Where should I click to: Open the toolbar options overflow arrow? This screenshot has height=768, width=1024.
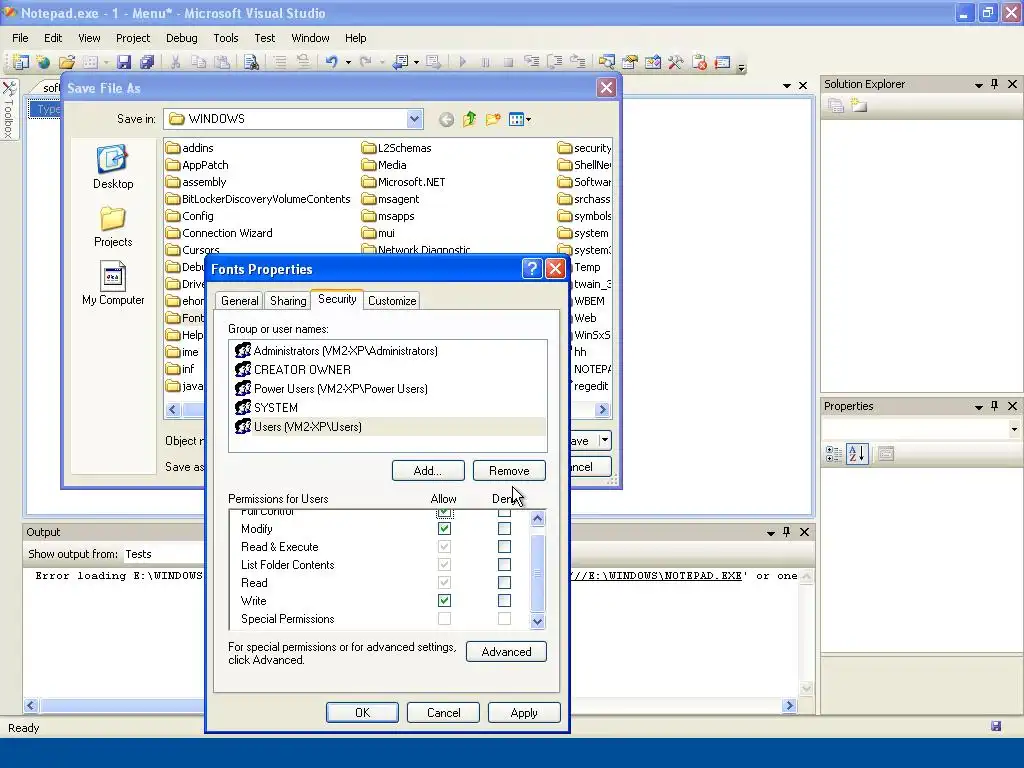pos(741,67)
